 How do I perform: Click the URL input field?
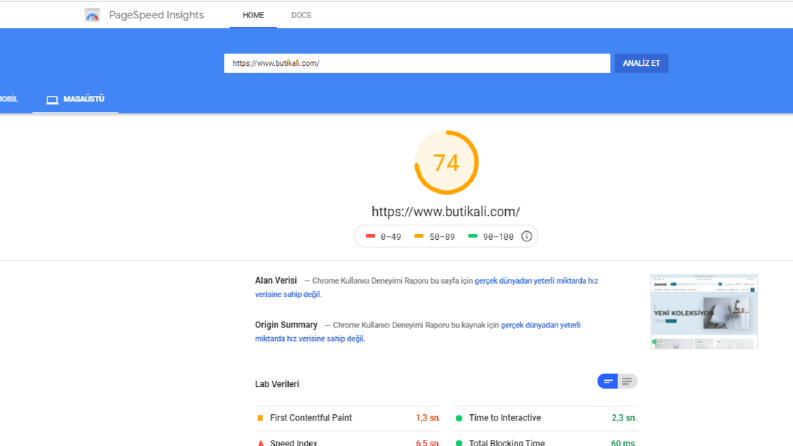(417, 63)
